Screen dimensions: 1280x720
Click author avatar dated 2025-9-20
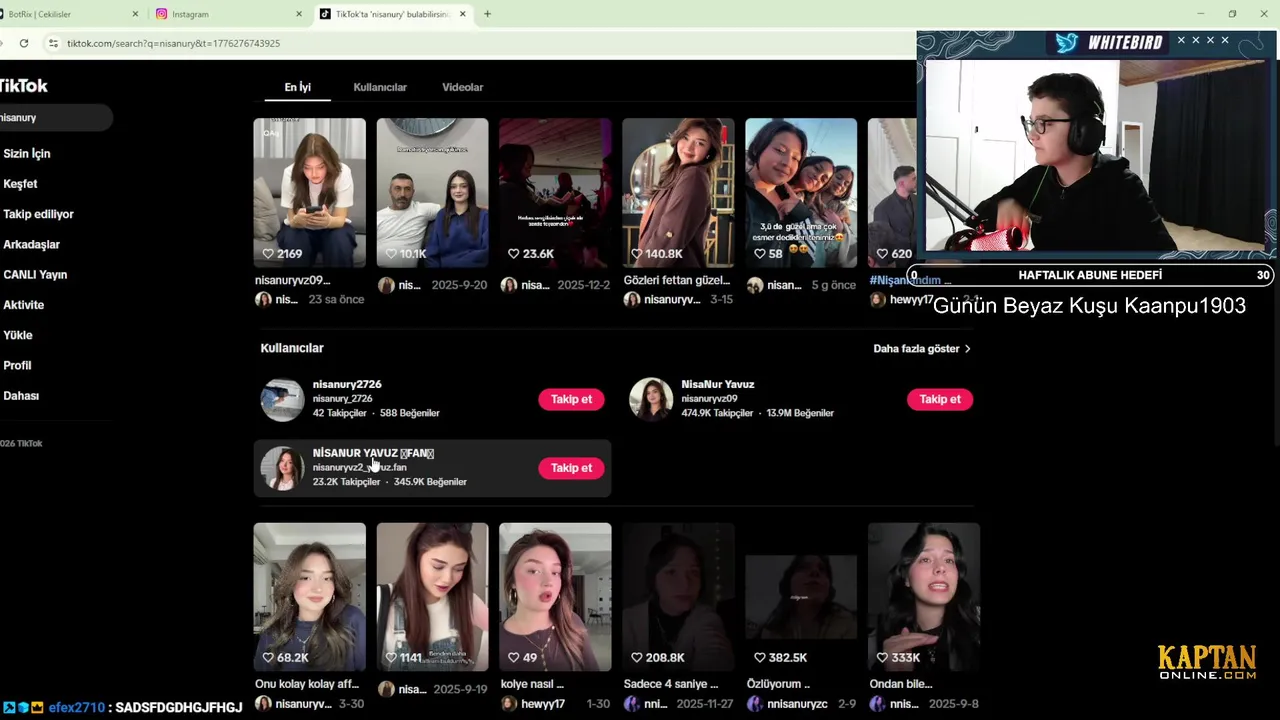386,285
